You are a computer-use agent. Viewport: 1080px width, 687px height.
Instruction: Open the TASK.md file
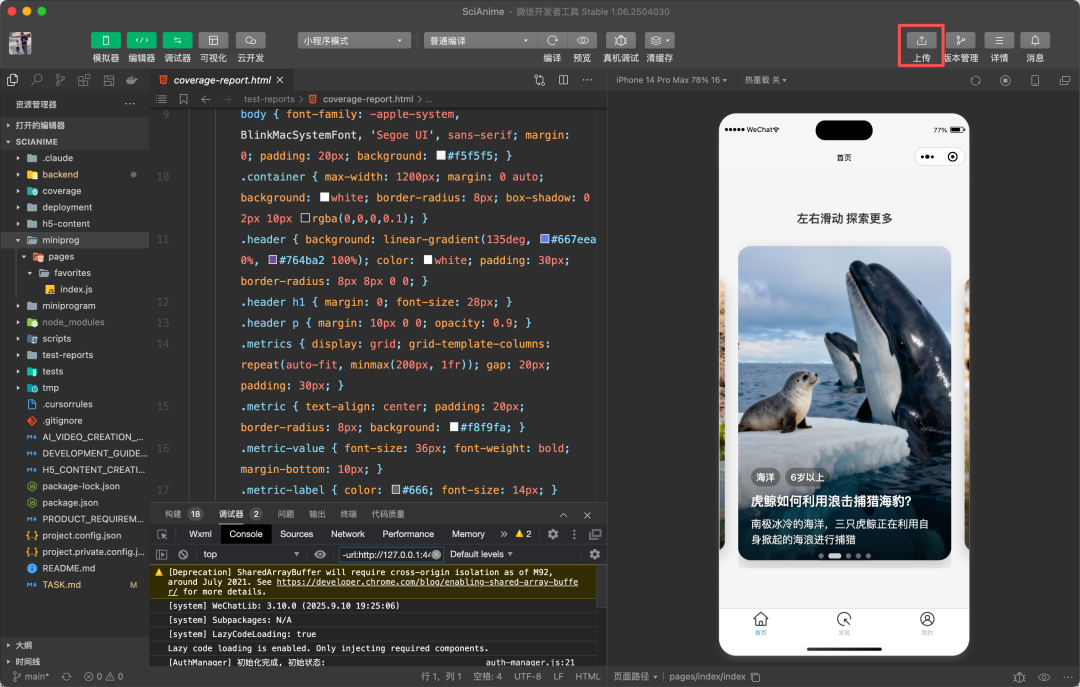pos(61,584)
